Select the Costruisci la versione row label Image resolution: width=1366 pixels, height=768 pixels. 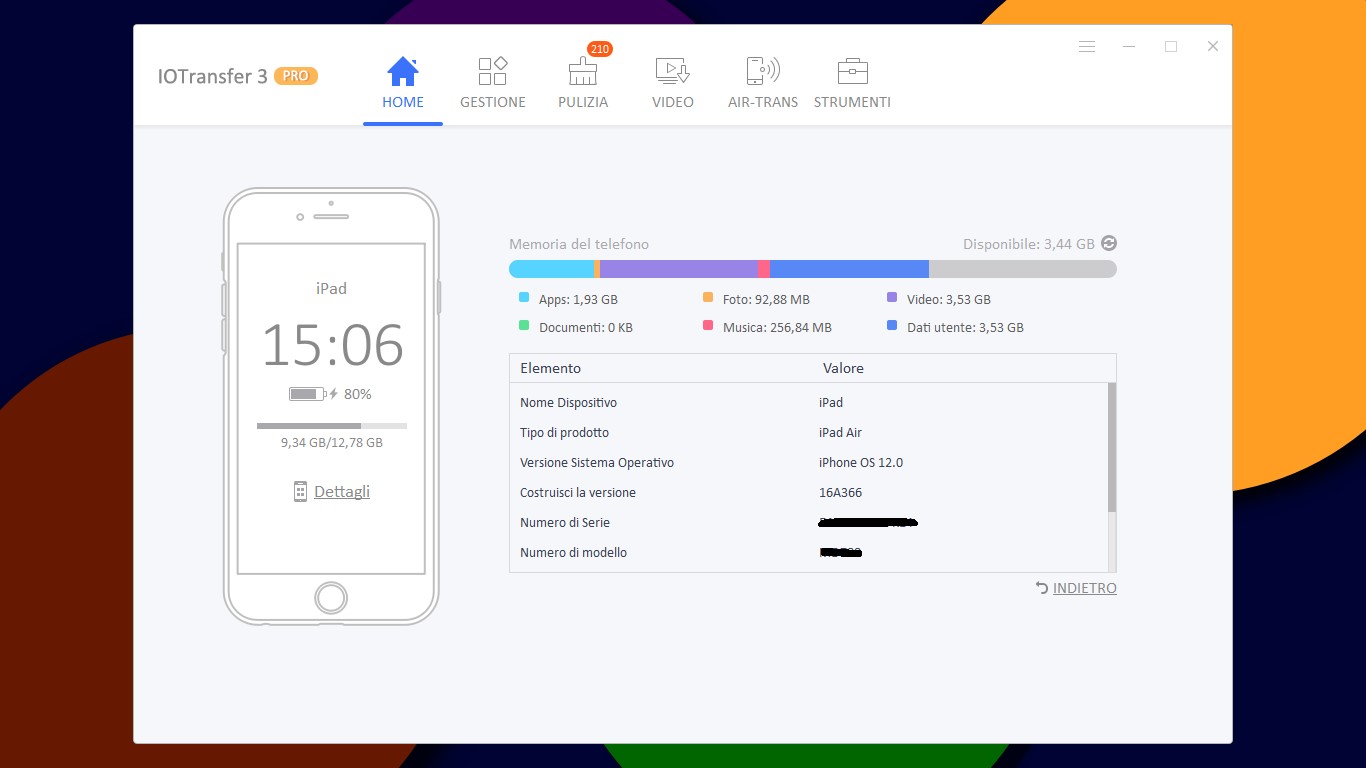578,493
